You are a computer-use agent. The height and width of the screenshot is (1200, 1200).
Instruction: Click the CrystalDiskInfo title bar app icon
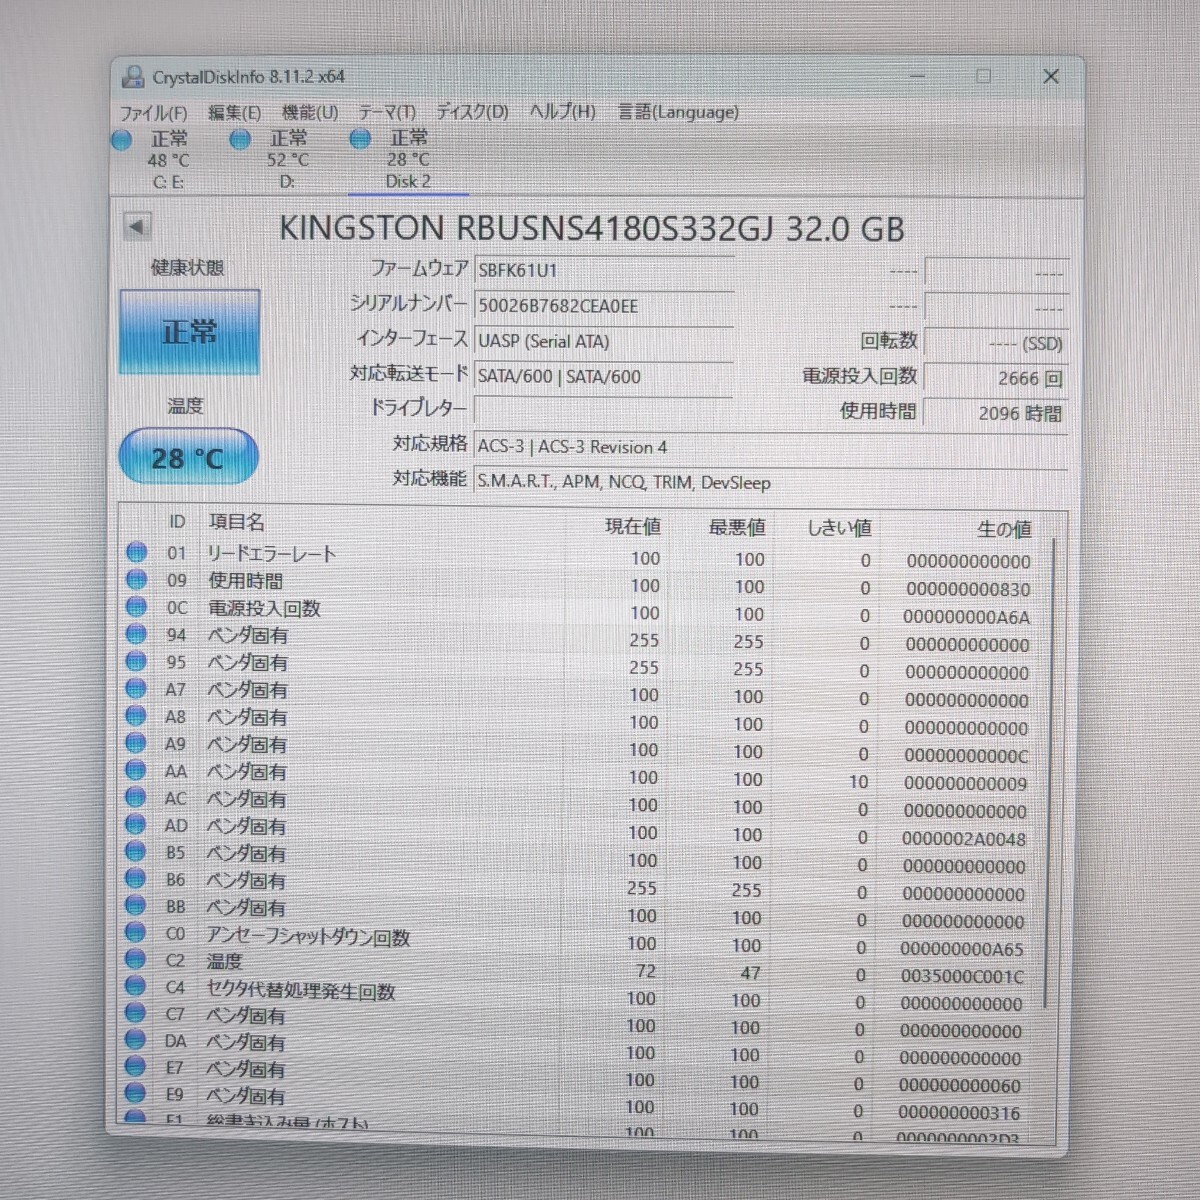point(132,76)
